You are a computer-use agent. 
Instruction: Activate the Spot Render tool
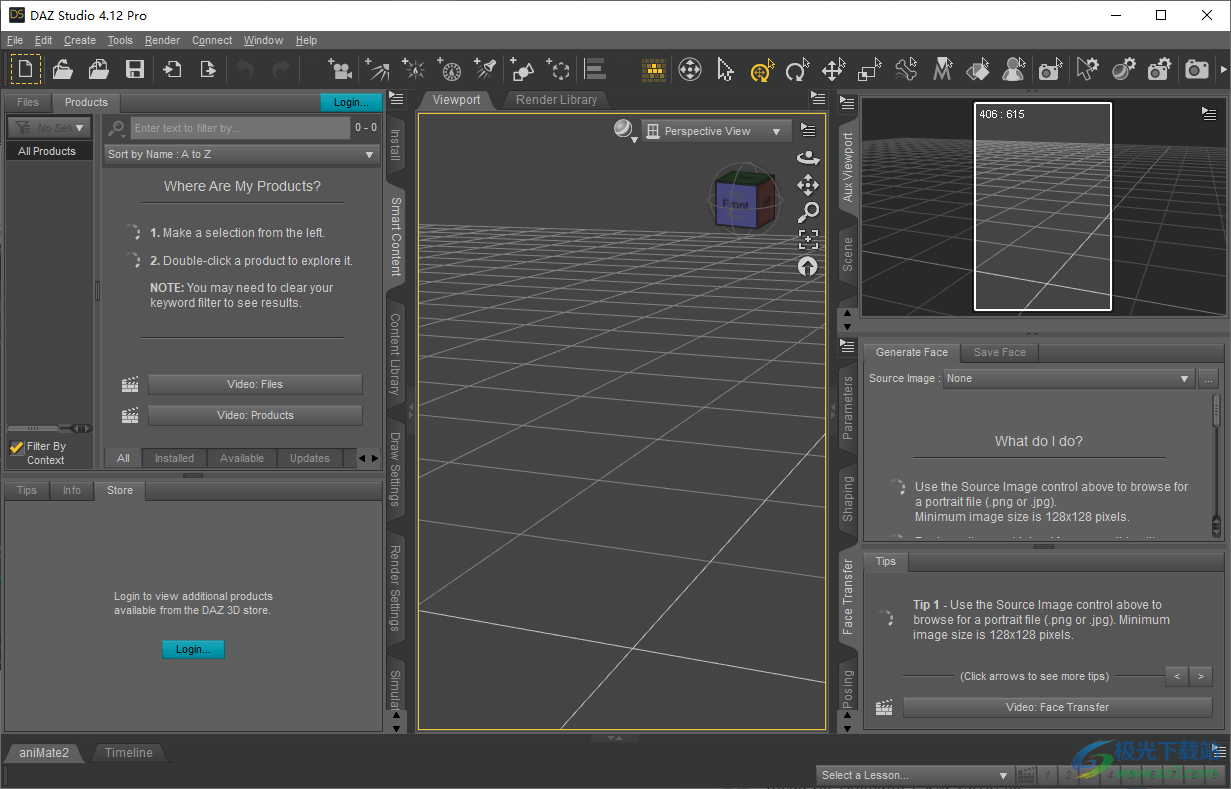[1048, 69]
